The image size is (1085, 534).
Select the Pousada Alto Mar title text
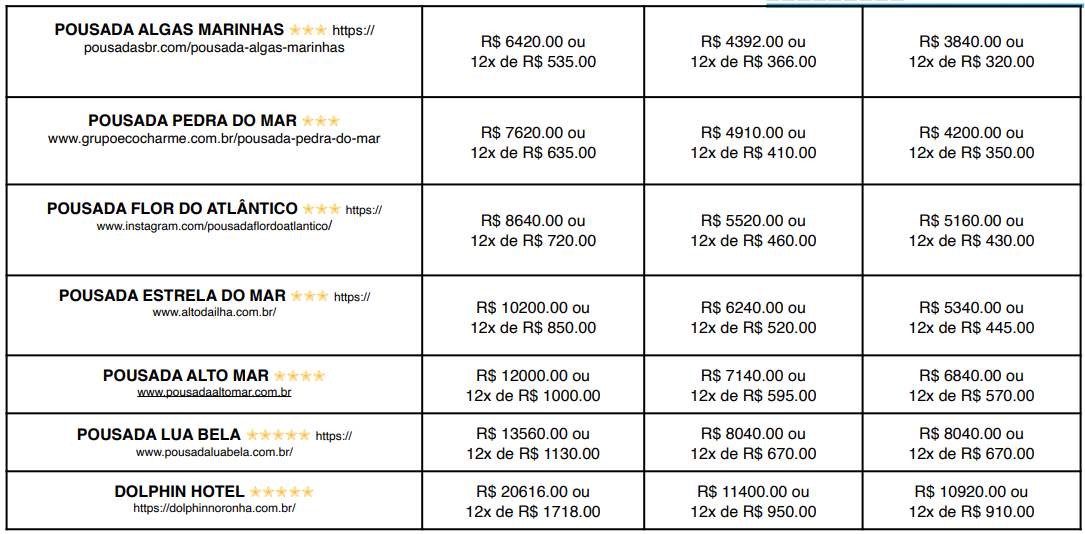point(186,376)
